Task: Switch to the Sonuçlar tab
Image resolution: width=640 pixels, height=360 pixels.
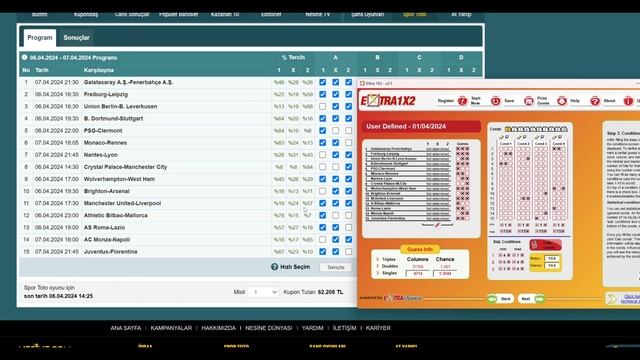Action: click(76, 38)
